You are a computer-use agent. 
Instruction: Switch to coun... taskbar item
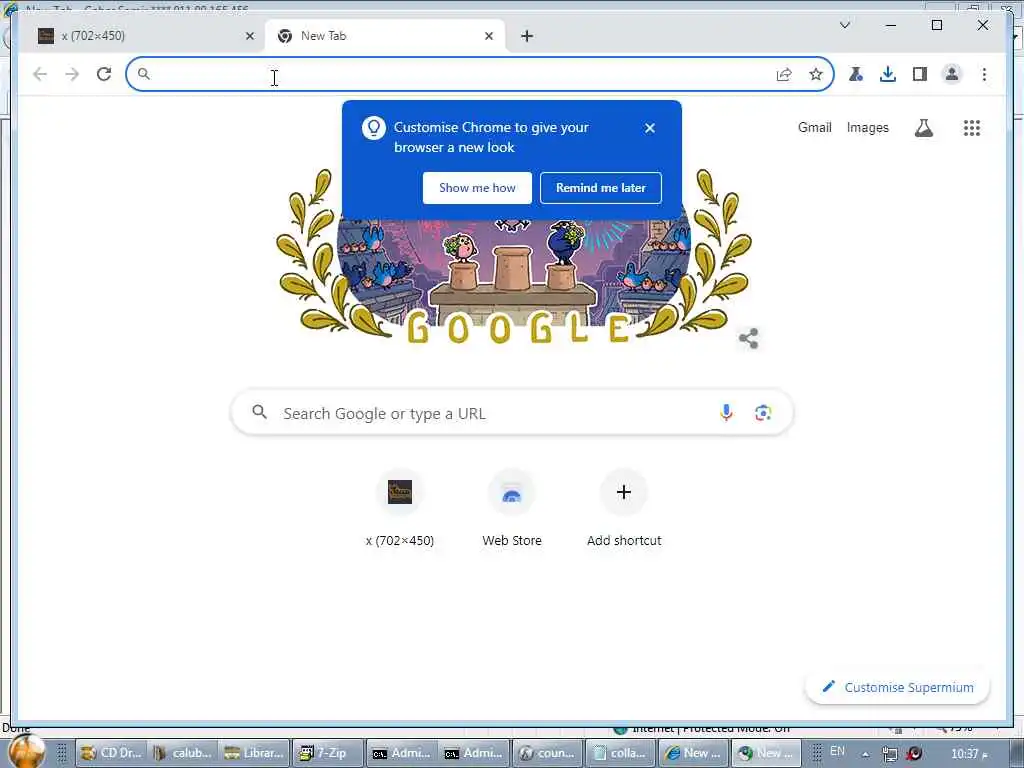[547, 754]
